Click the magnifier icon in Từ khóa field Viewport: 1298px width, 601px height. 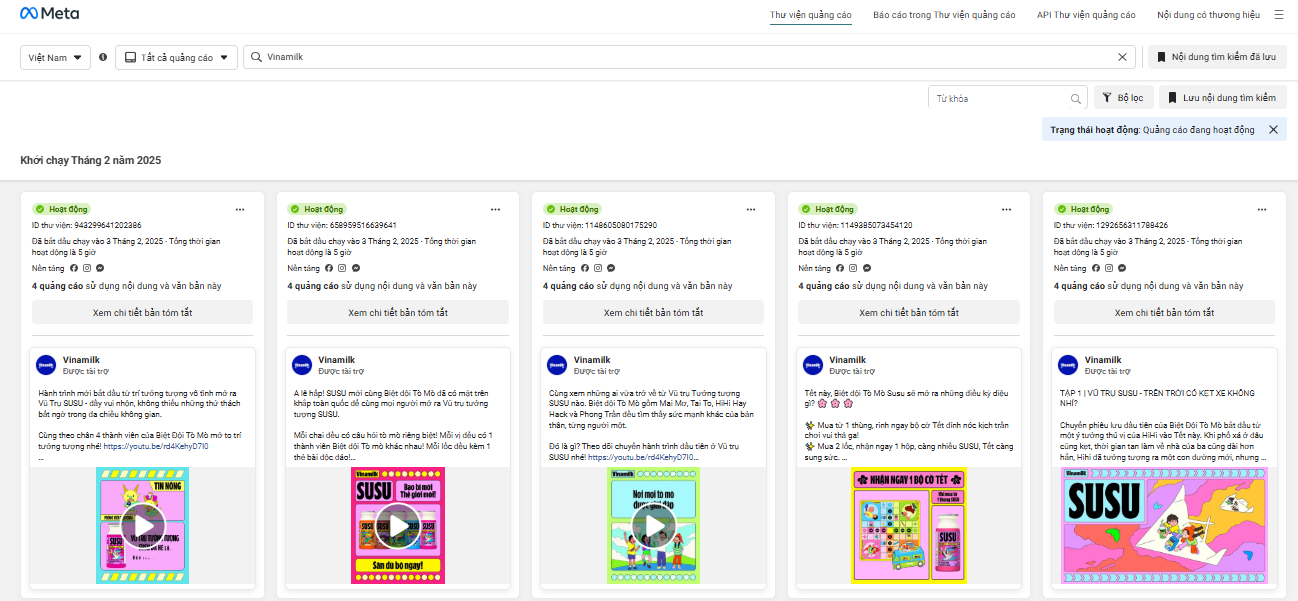point(1076,98)
